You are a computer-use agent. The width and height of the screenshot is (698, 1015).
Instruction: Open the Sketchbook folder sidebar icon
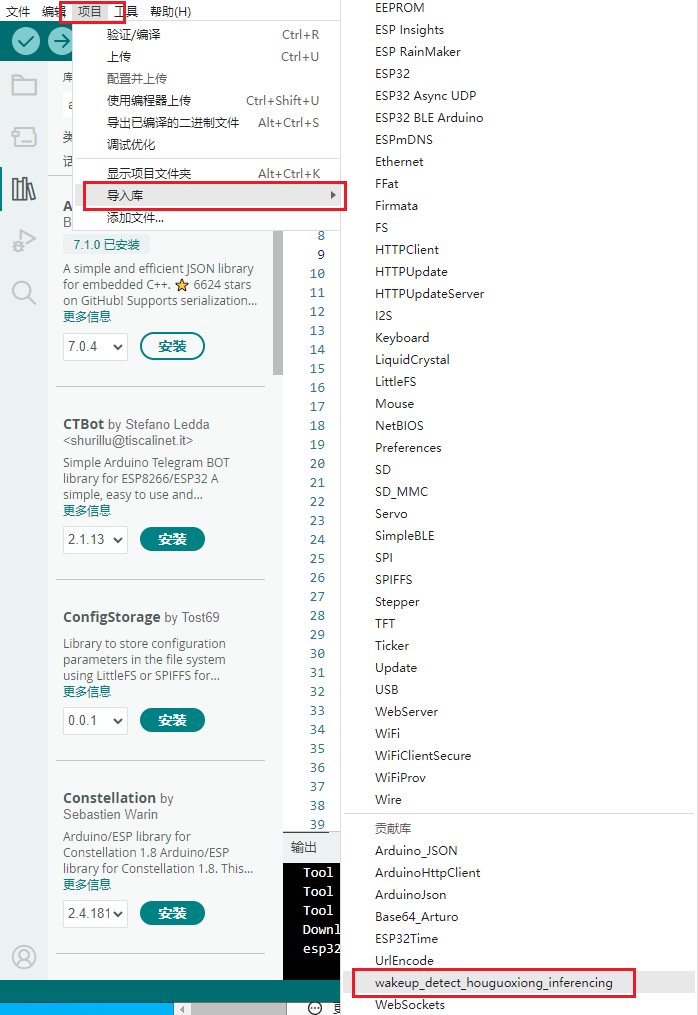pyautogui.click(x=24, y=85)
